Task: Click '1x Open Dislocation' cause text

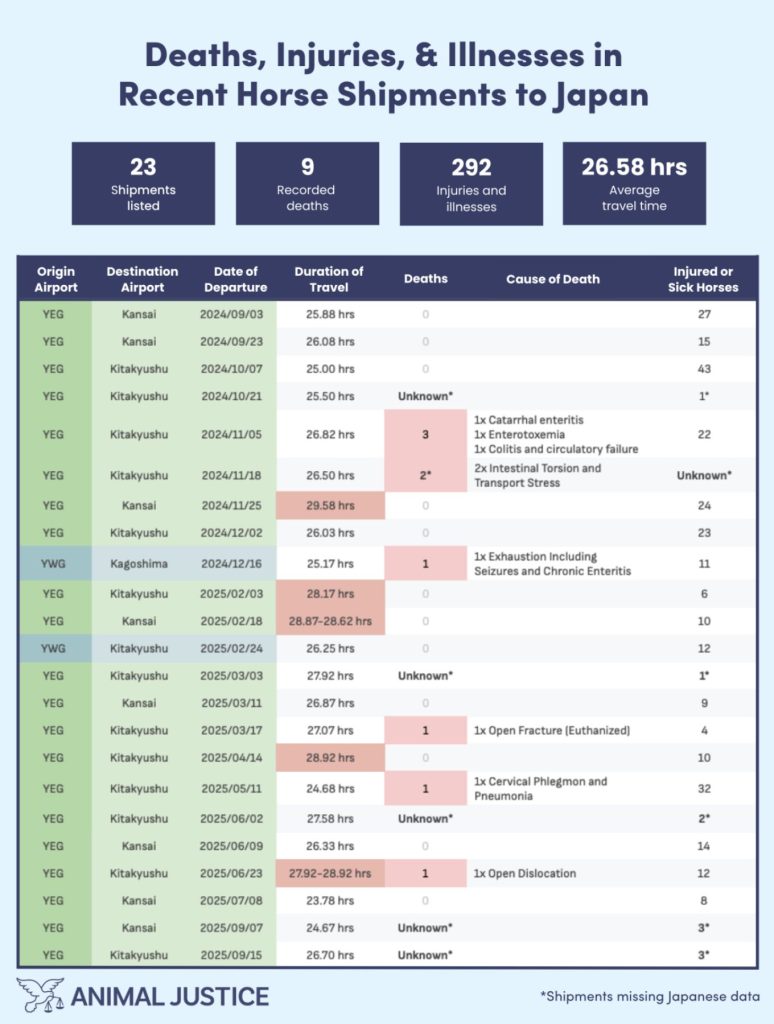Action: [x=525, y=874]
